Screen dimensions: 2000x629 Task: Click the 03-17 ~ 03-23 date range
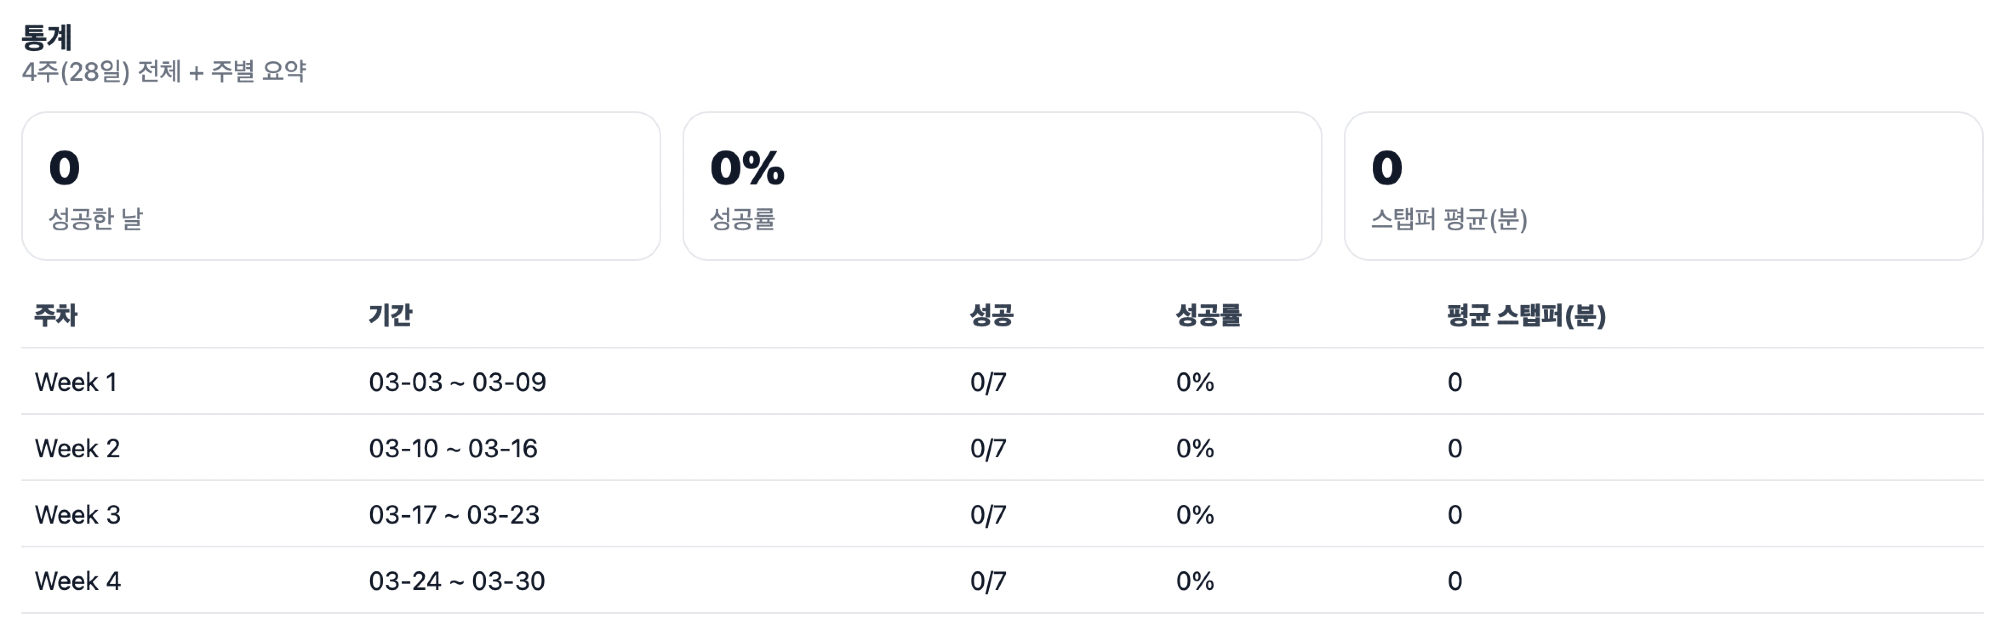point(454,515)
